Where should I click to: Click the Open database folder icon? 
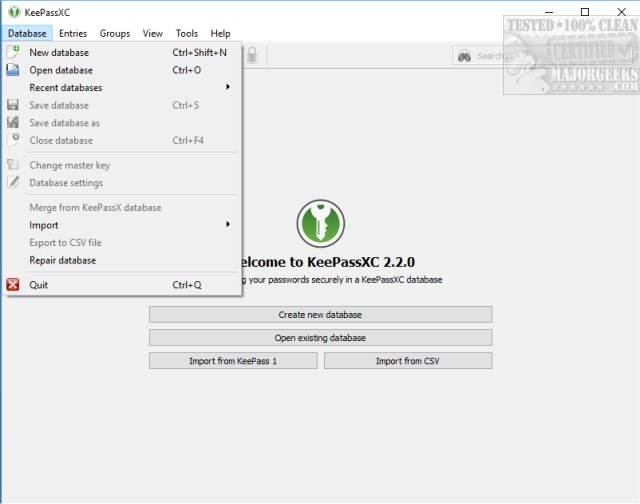pyautogui.click(x=13, y=69)
